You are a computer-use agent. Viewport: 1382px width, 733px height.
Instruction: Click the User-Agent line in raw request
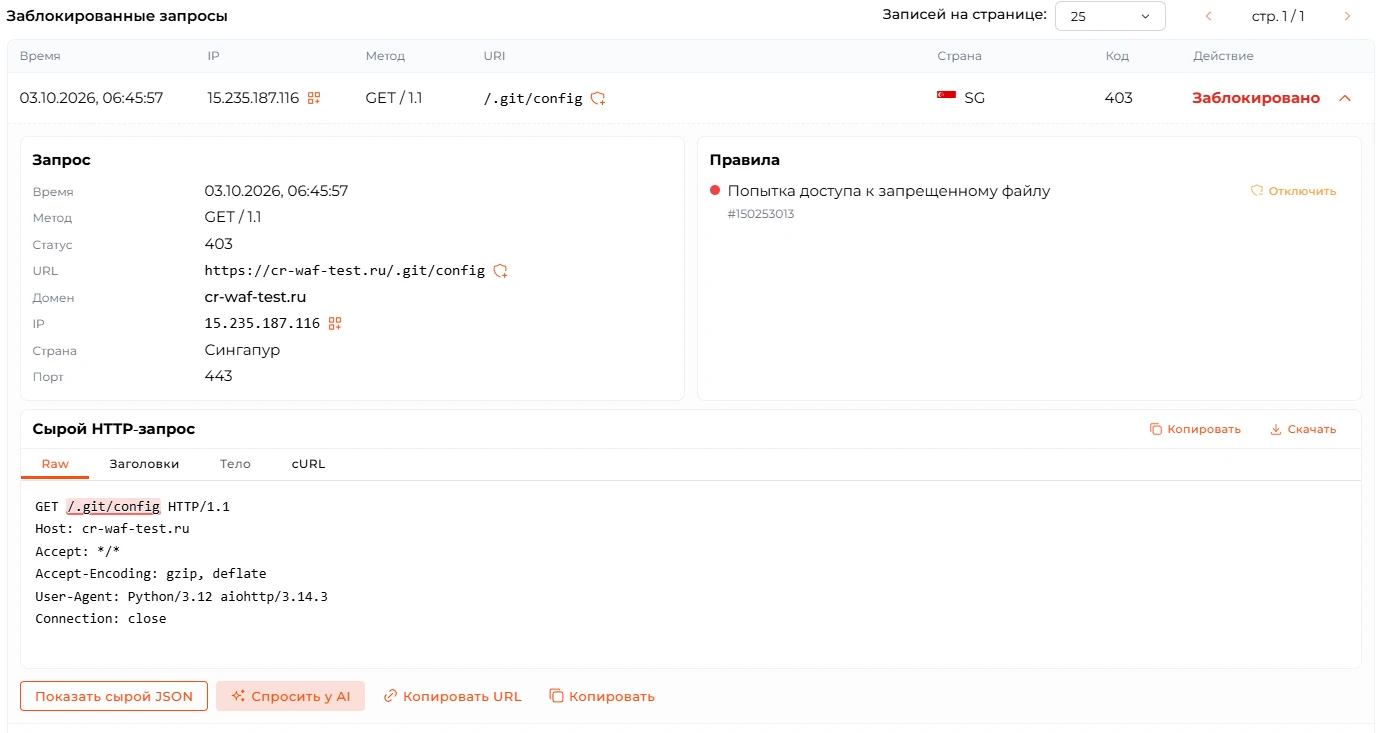pos(181,596)
